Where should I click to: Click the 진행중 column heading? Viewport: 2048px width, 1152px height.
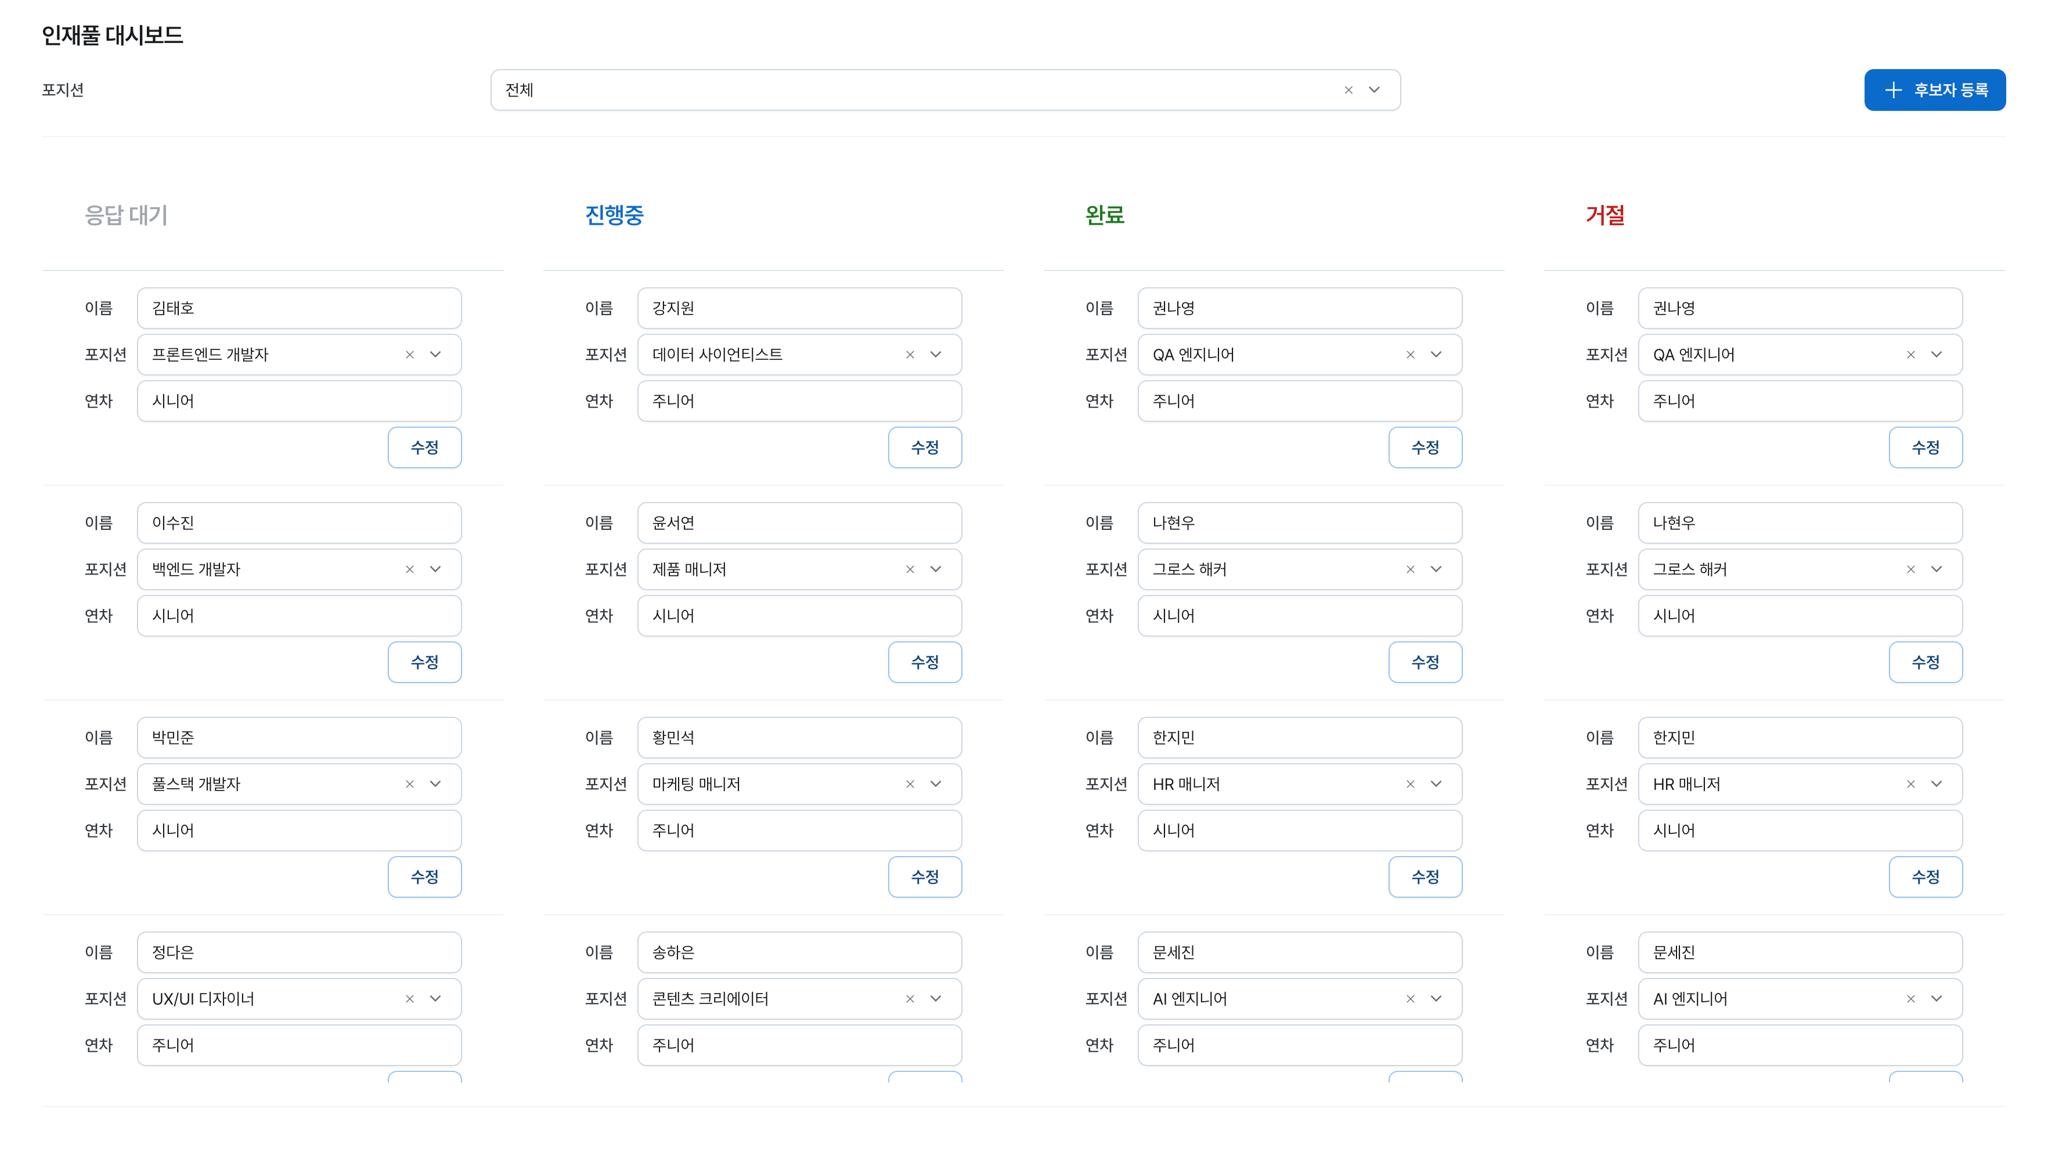614,215
